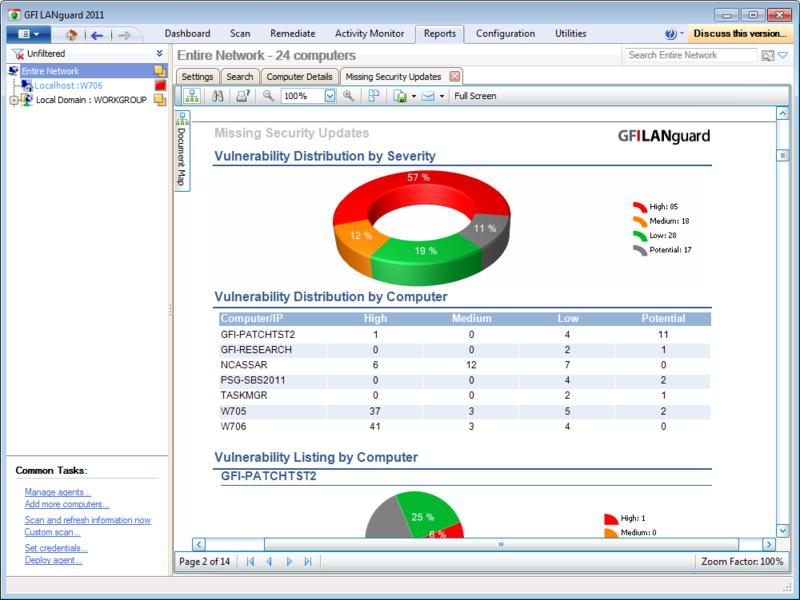Open the Computer Details tab
Image resolution: width=800 pixels, height=600 pixels.
(299, 77)
